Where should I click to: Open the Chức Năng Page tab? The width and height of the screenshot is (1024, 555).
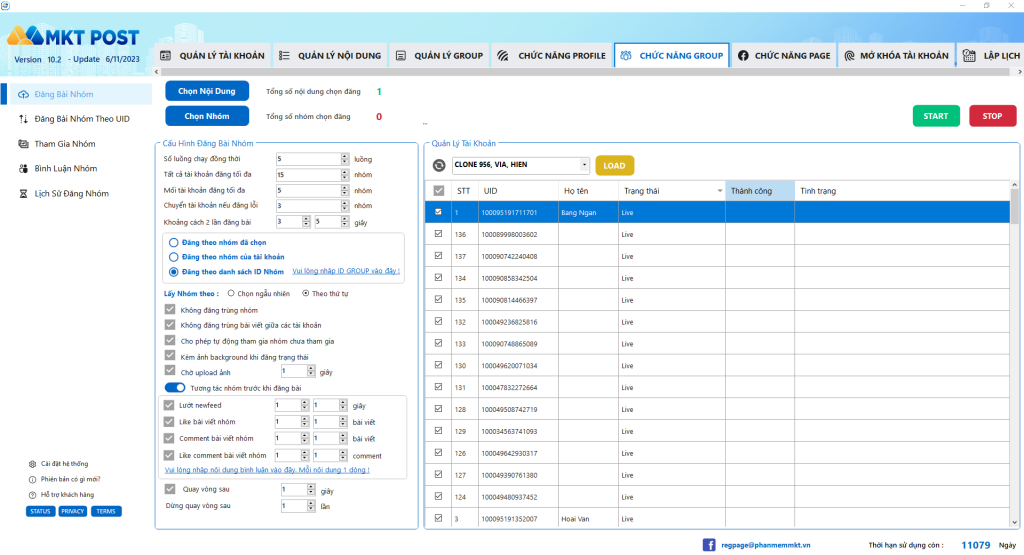(x=784, y=56)
